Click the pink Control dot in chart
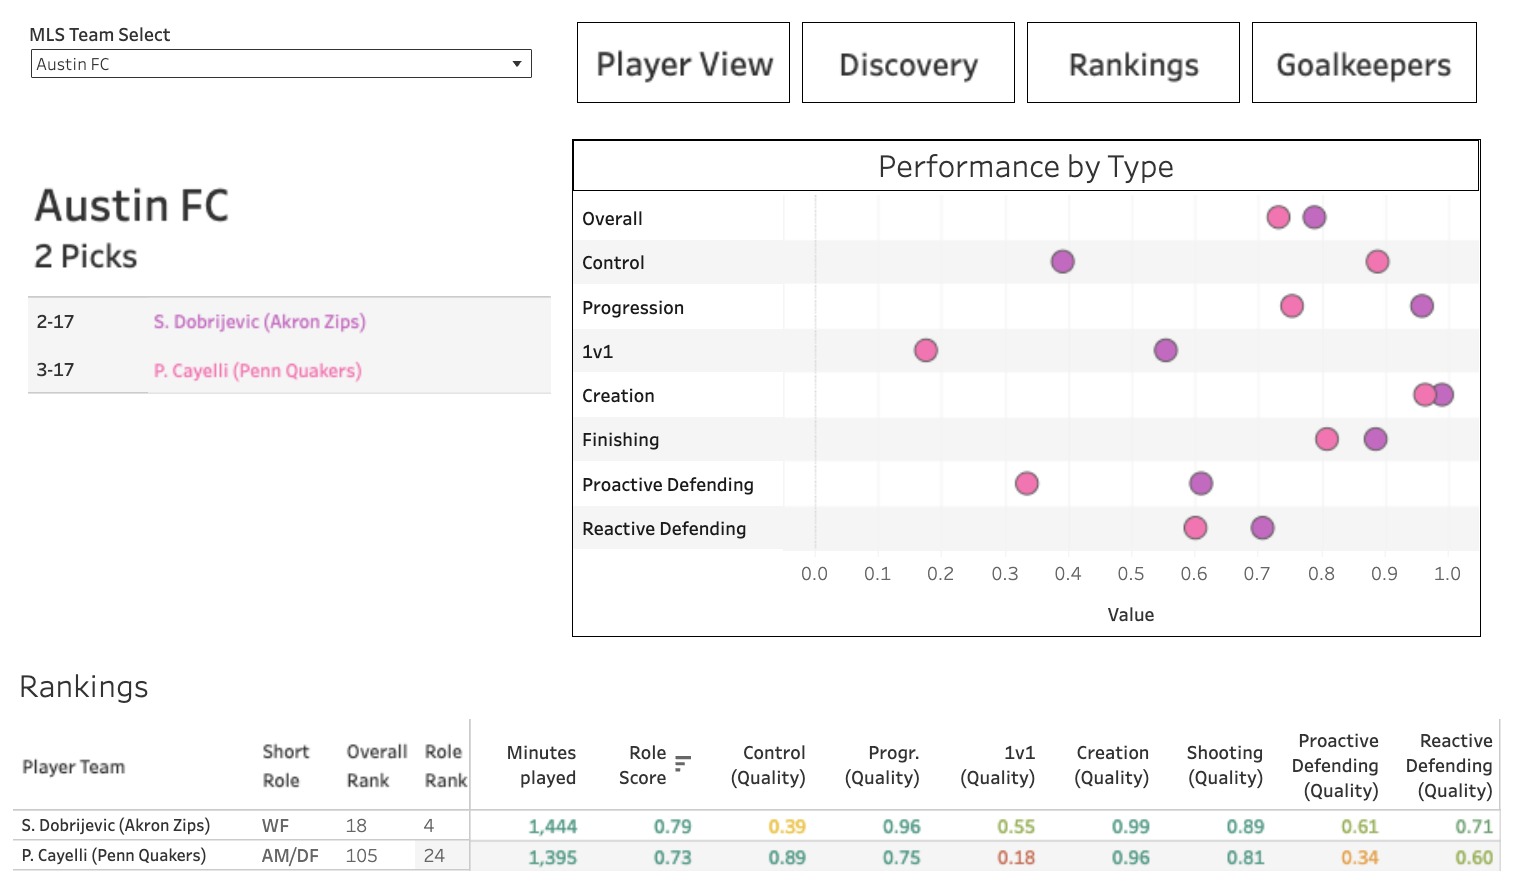 pos(1377,262)
